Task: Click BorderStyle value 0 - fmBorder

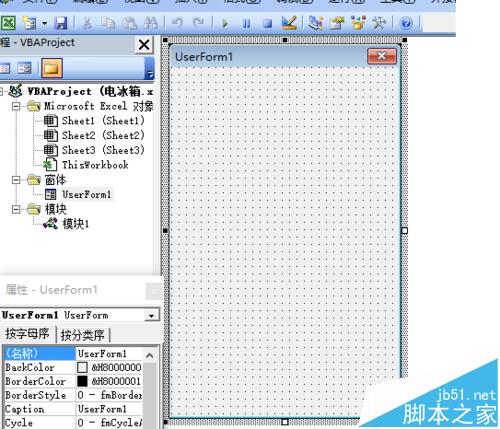Action: click(x=109, y=395)
